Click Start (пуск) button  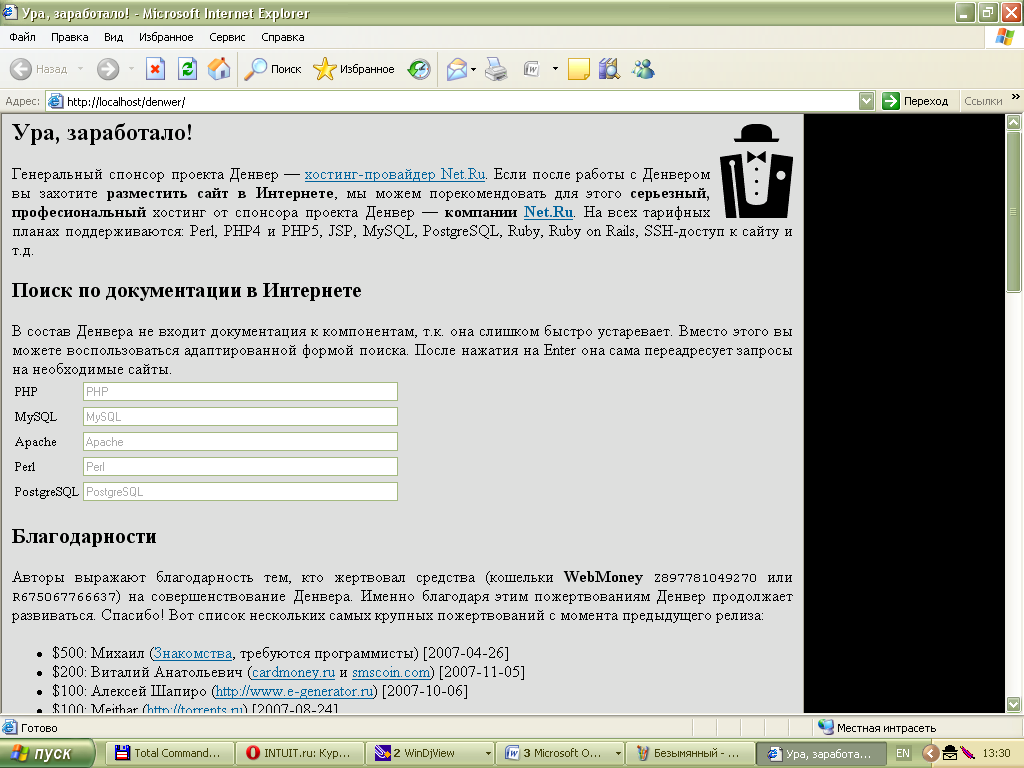tap(46, 753)
